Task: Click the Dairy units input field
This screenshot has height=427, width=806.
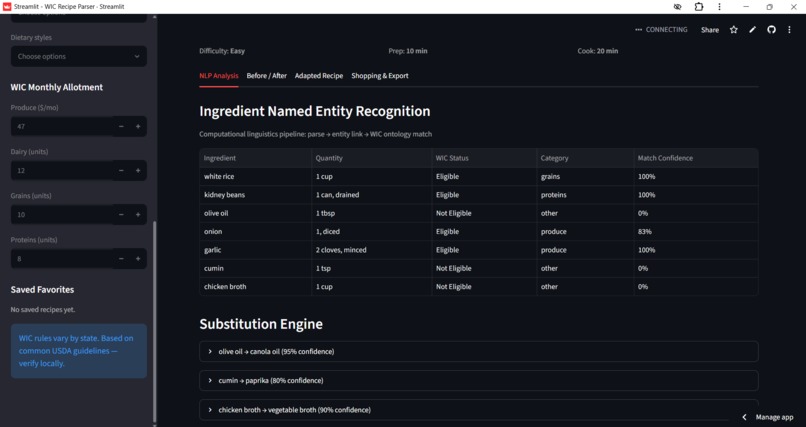Action: coord(62,171)
